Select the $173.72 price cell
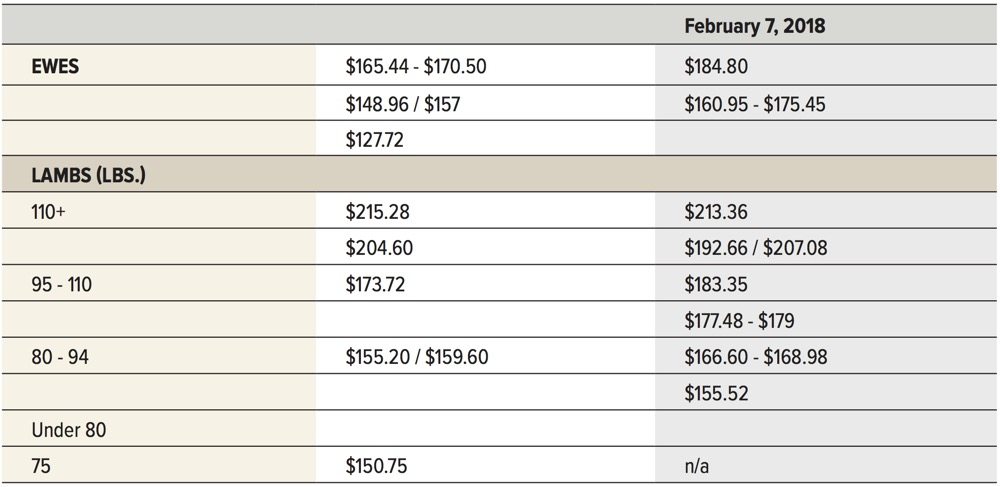This screenshot has width=1000, height=487. 375,284
